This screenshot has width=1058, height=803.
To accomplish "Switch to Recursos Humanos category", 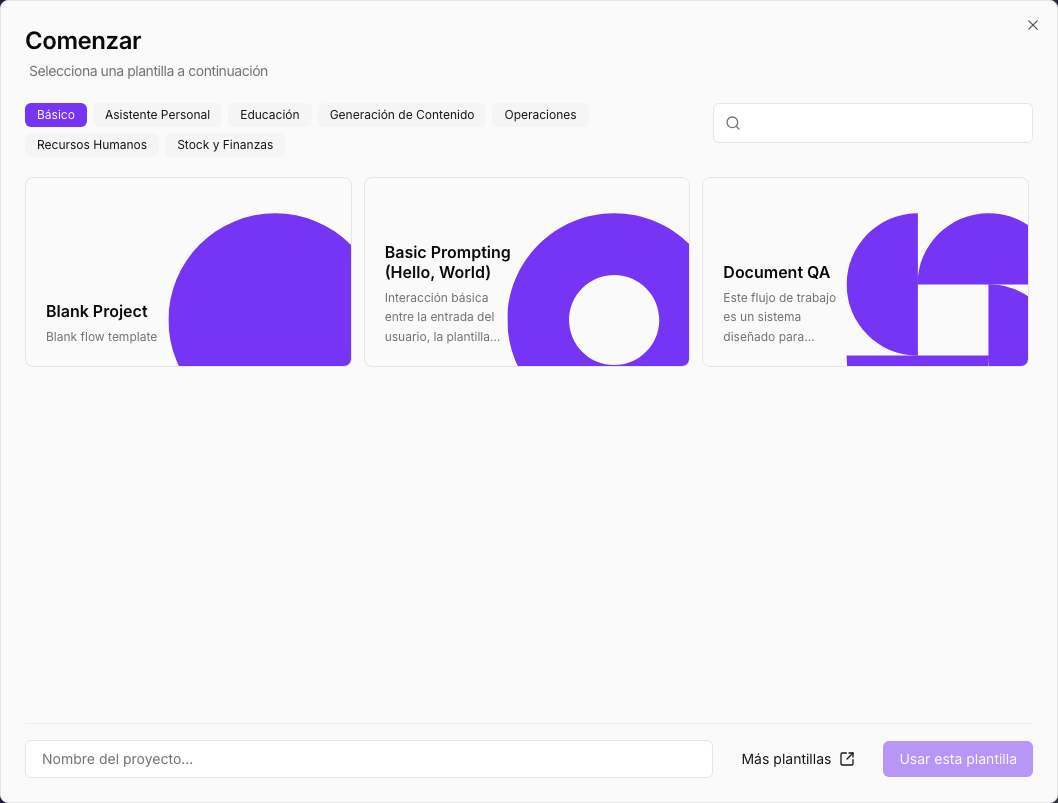I will click(92, 145).
